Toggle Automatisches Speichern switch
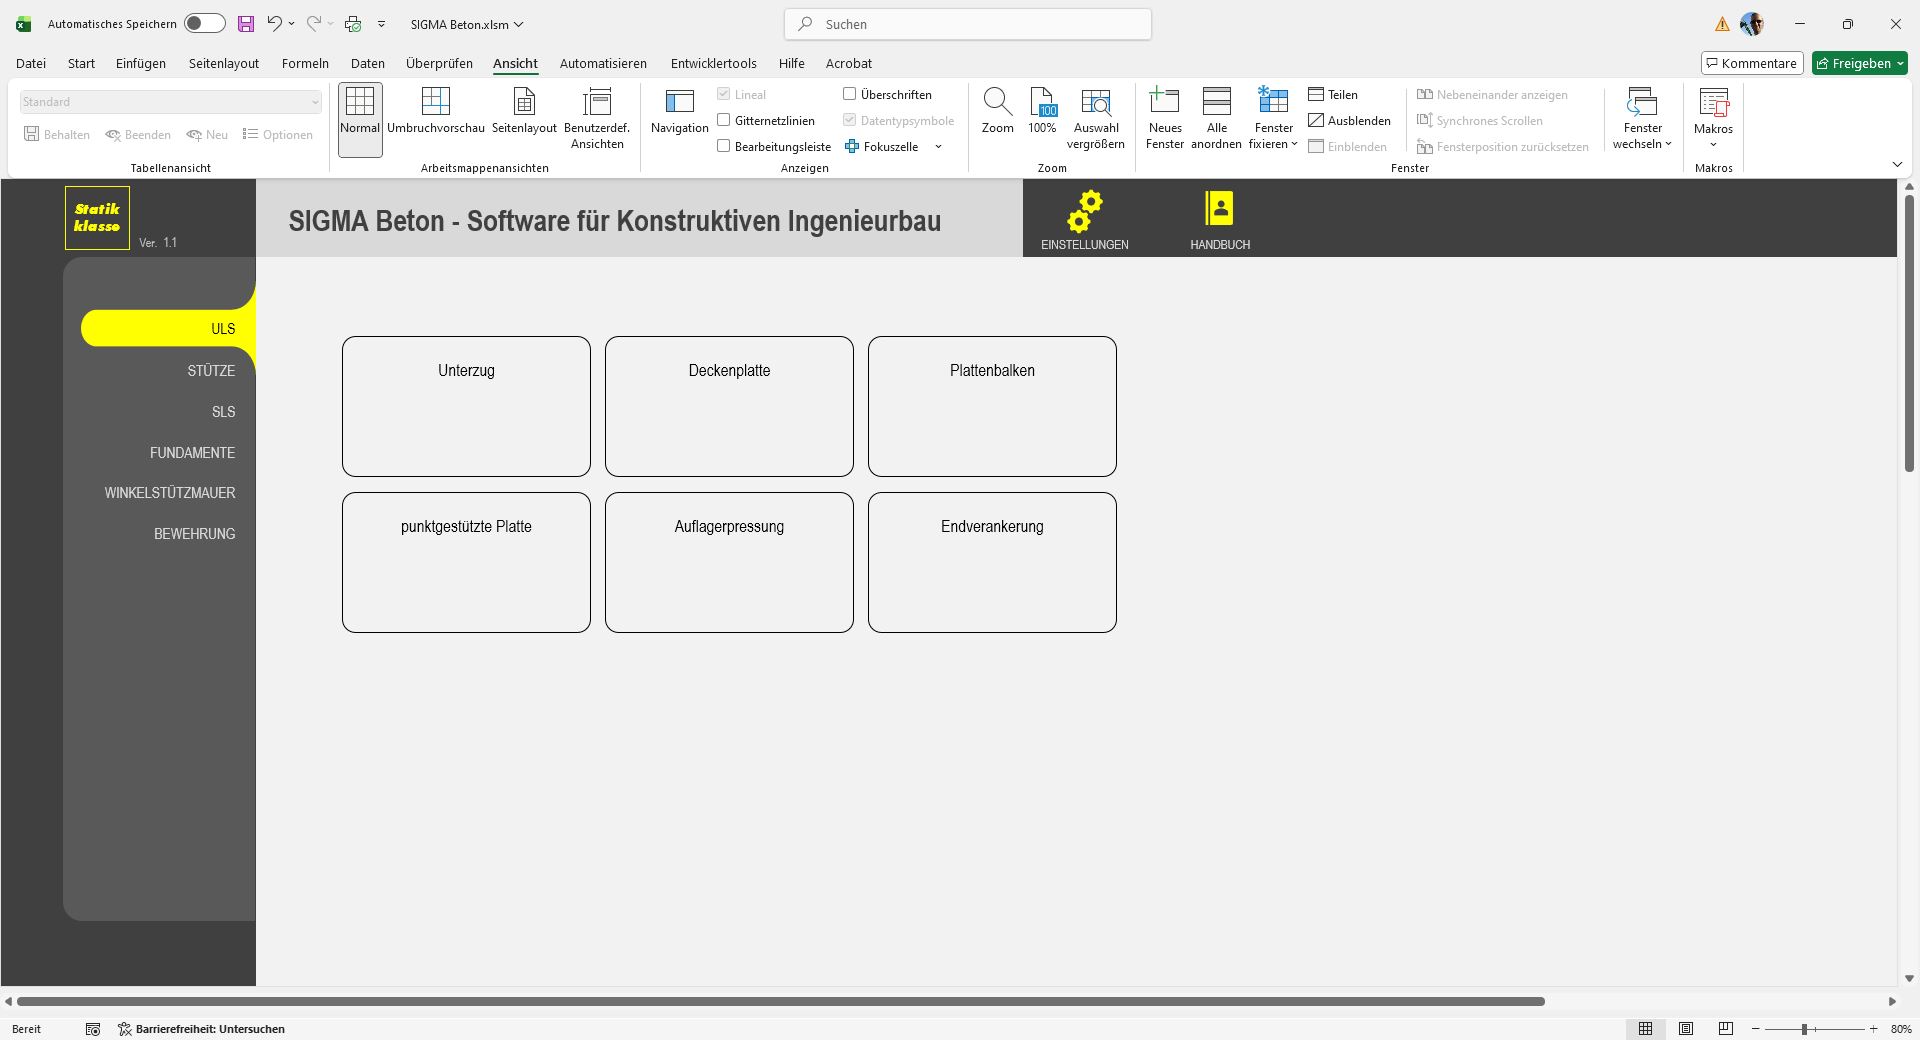 pos(204,24)
